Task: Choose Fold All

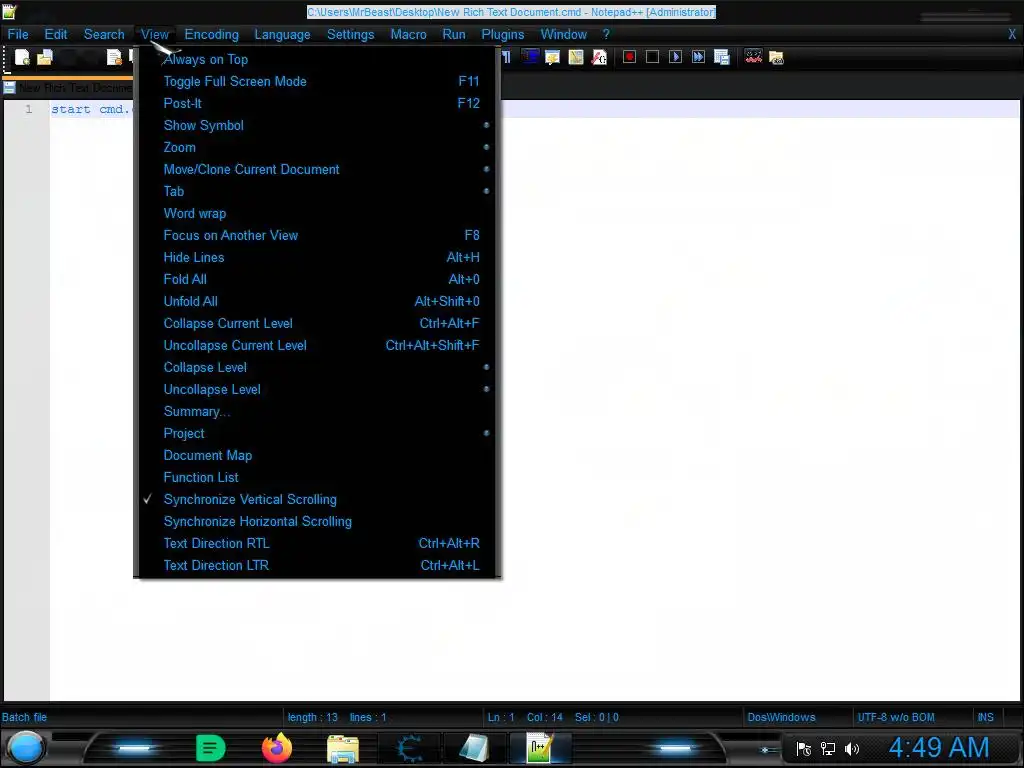Action: coord(317,280)
